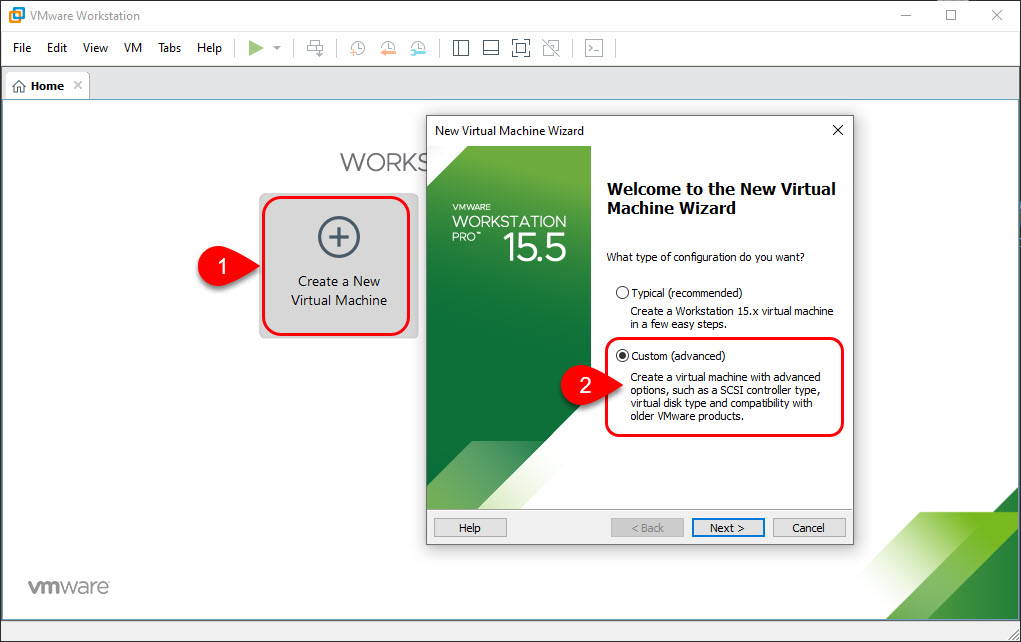Click the plus icon for Create a New Virtual Machine

(339, 236)
